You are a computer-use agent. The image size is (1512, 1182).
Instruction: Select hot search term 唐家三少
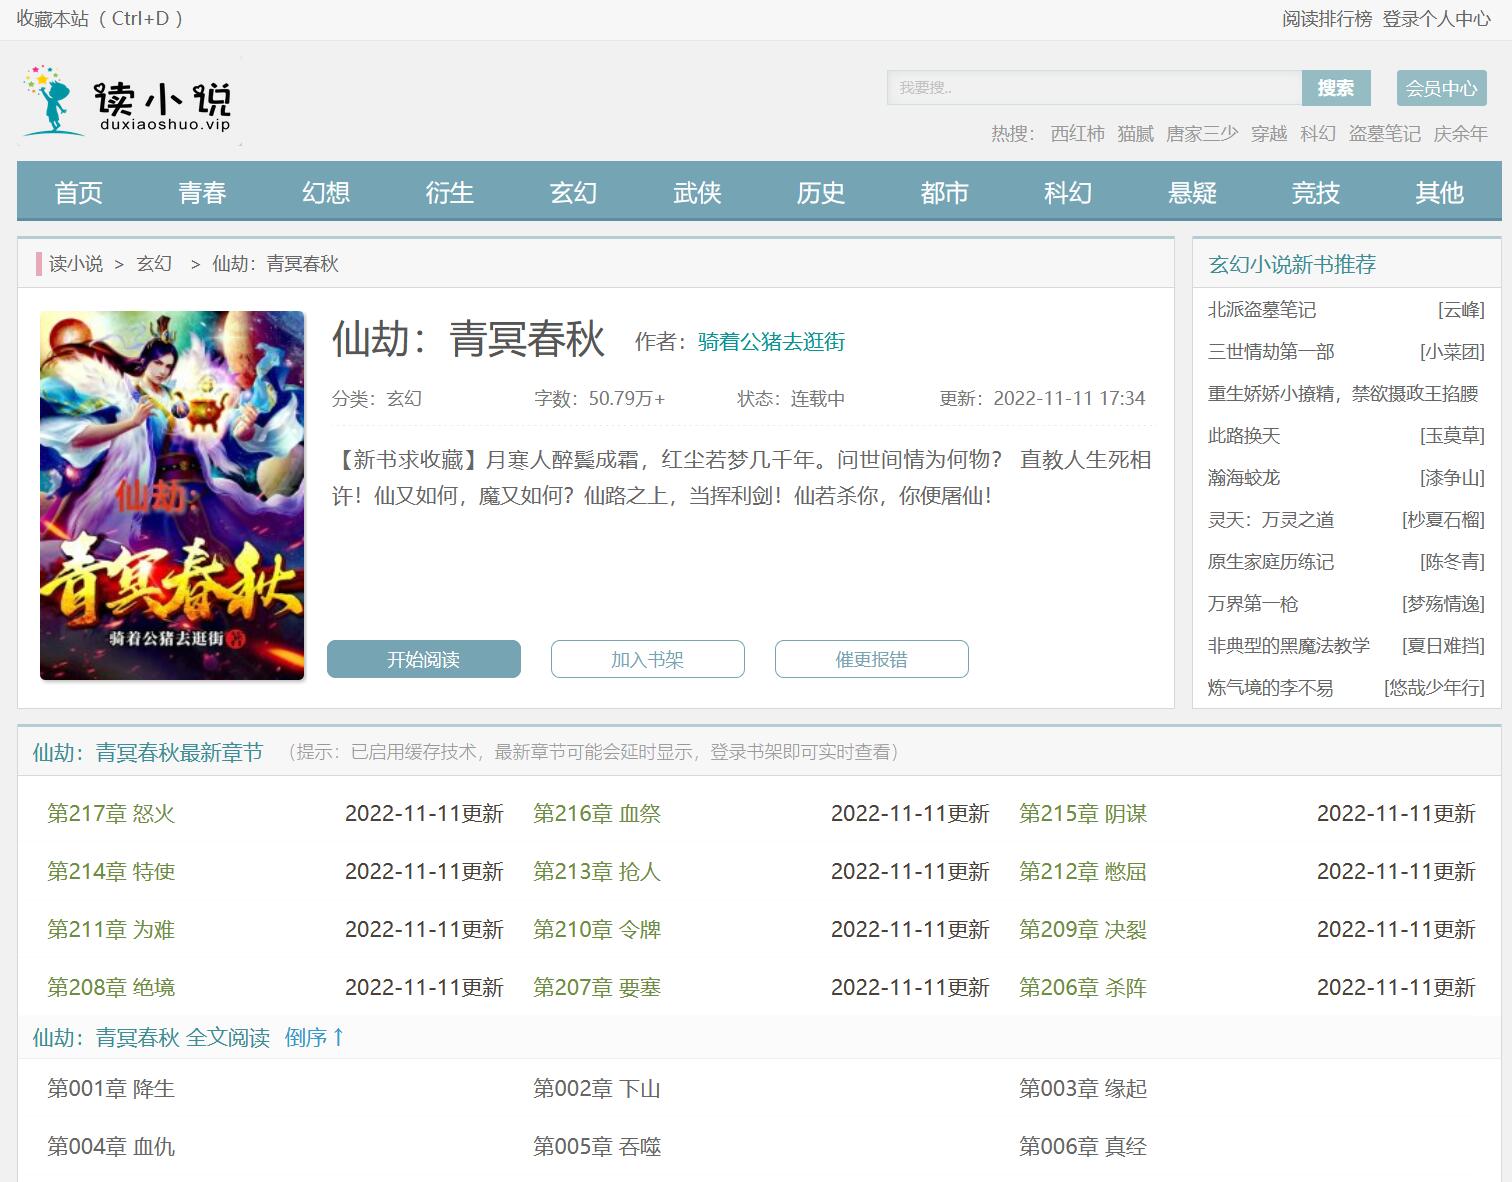point(1202,134)
